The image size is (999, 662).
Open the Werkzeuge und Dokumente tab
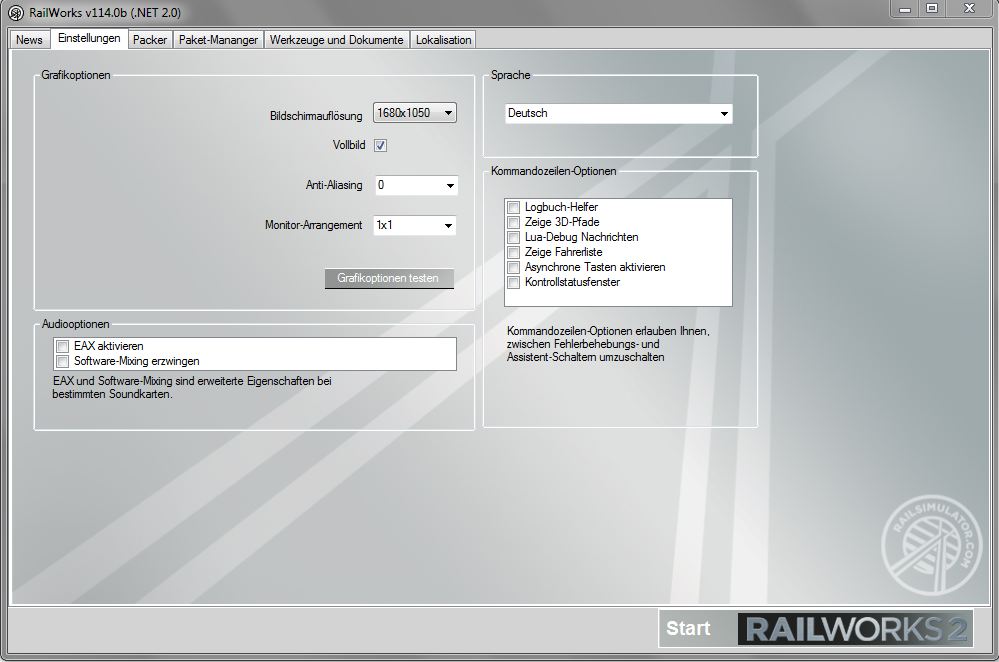336,40
